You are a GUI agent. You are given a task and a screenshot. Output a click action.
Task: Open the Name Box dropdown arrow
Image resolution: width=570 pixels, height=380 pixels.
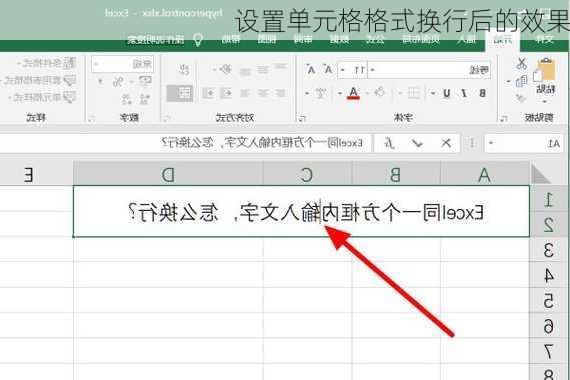(x=491, y=143)
